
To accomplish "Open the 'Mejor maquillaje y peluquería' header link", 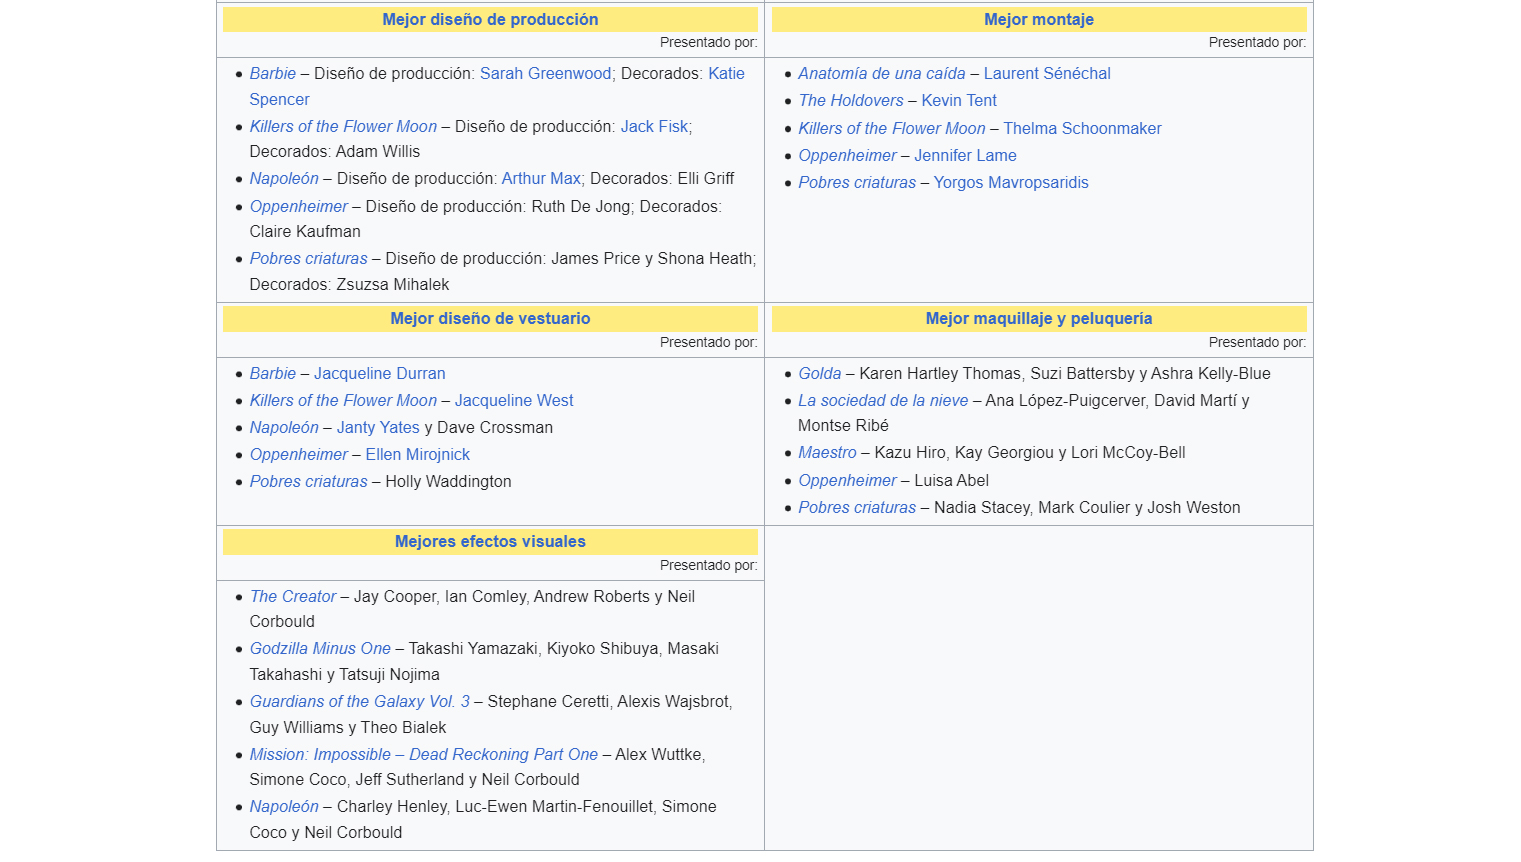I will 1038,318.
